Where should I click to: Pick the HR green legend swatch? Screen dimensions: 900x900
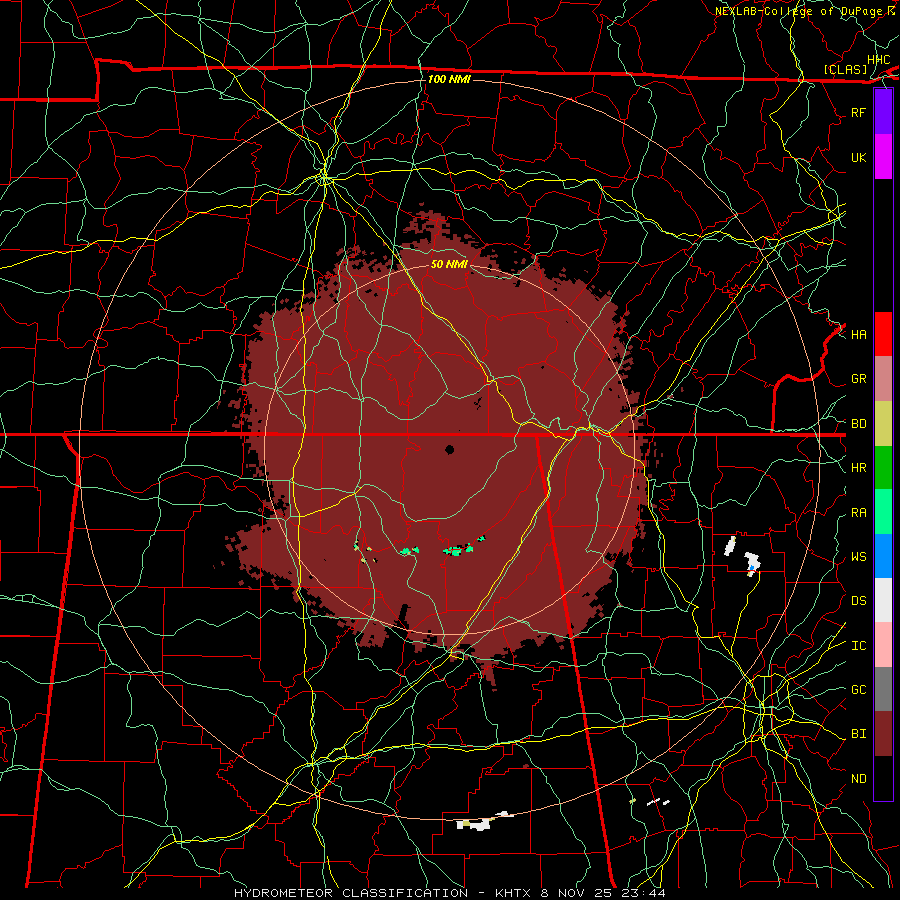point(883,468)
